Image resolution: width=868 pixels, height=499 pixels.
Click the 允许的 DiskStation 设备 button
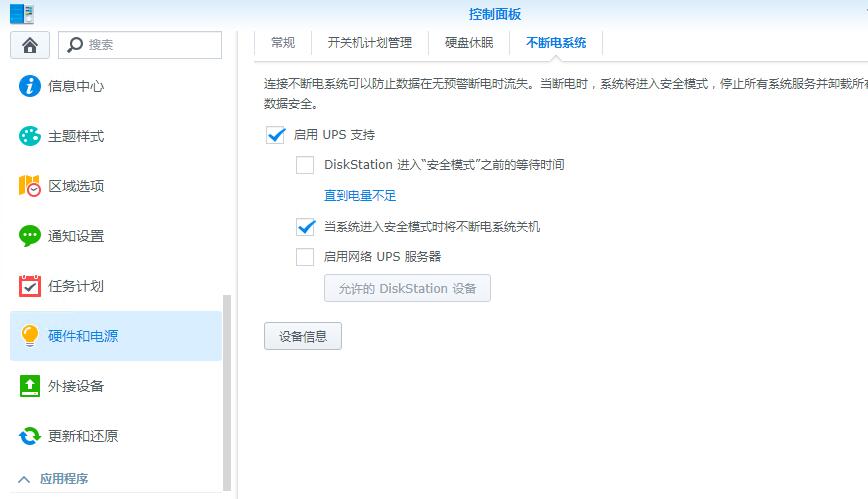[407, 289]
